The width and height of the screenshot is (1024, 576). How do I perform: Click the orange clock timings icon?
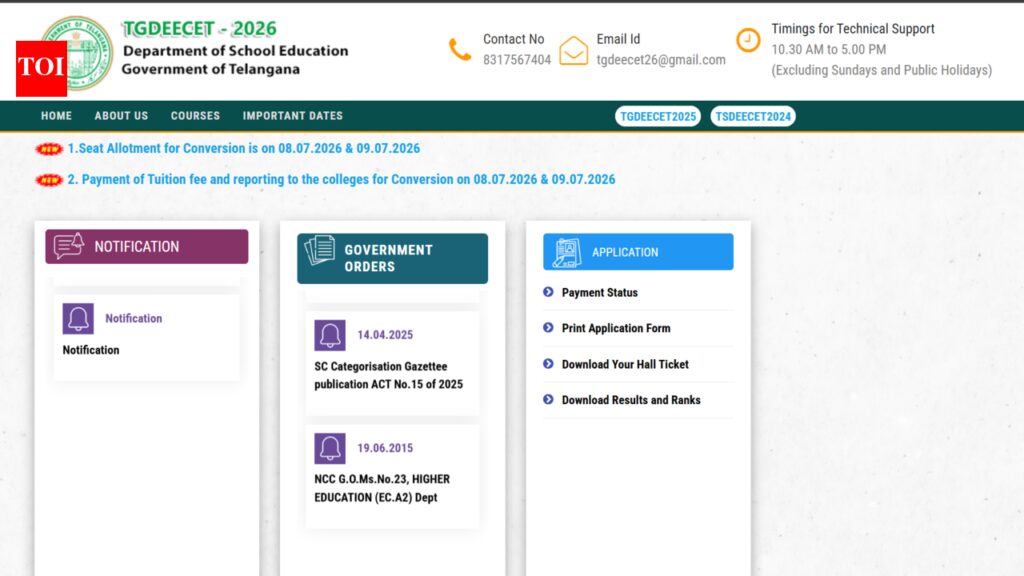(x=748, y=40)
